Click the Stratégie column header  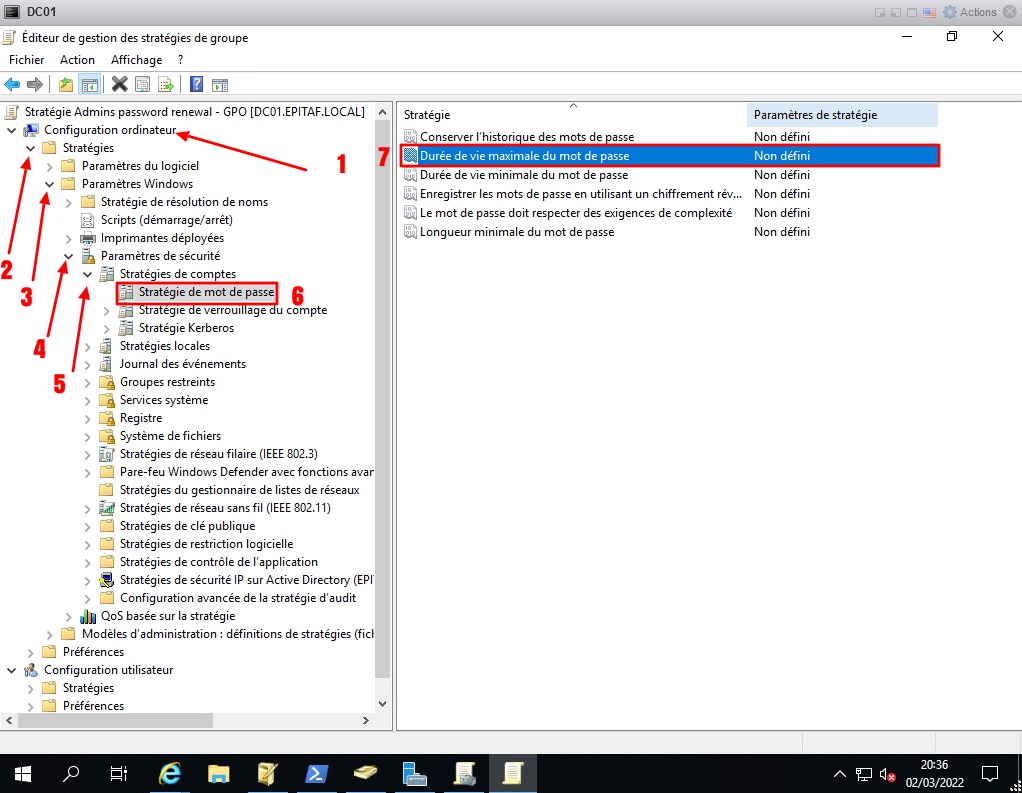570,115
